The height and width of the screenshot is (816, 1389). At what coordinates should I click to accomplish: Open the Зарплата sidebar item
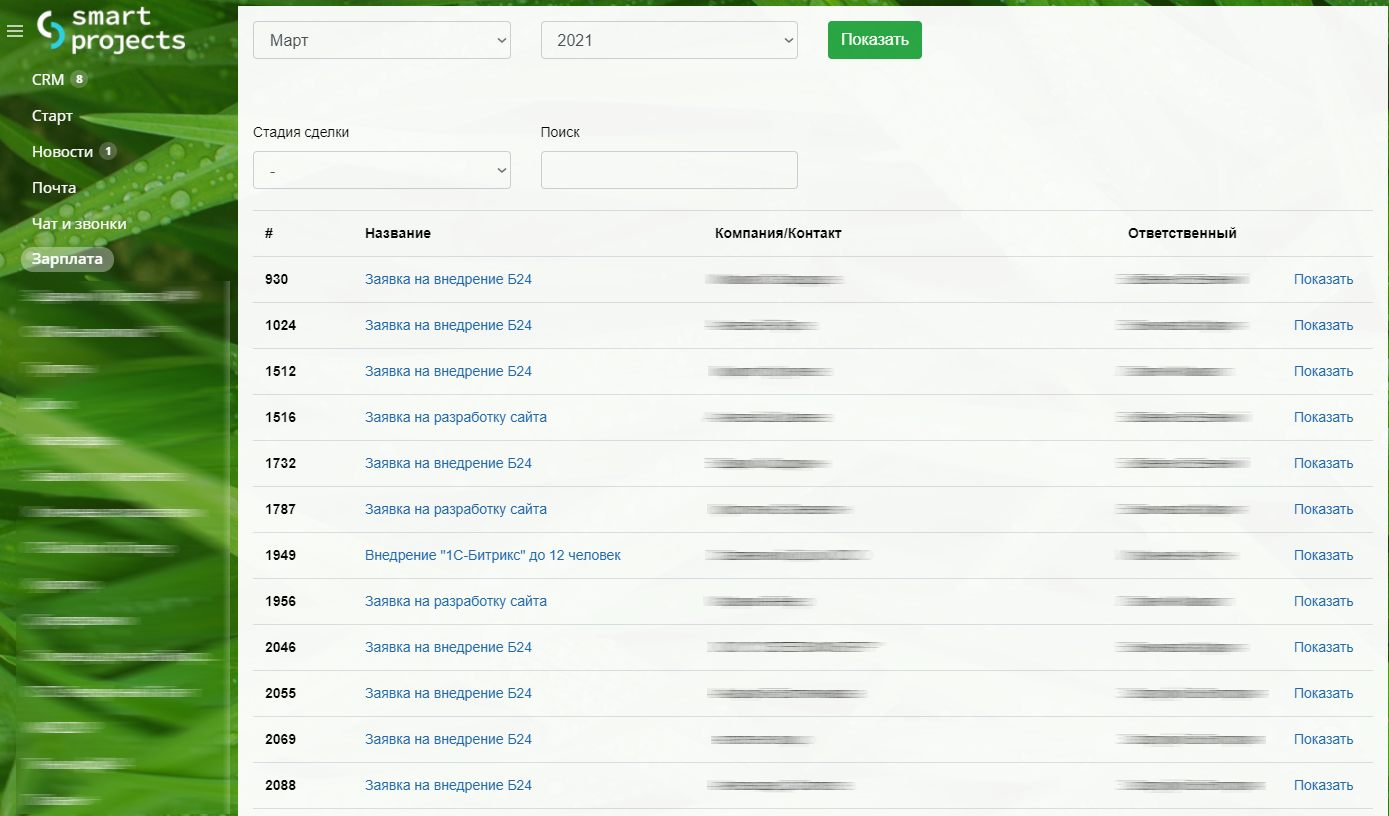[67, 259]
